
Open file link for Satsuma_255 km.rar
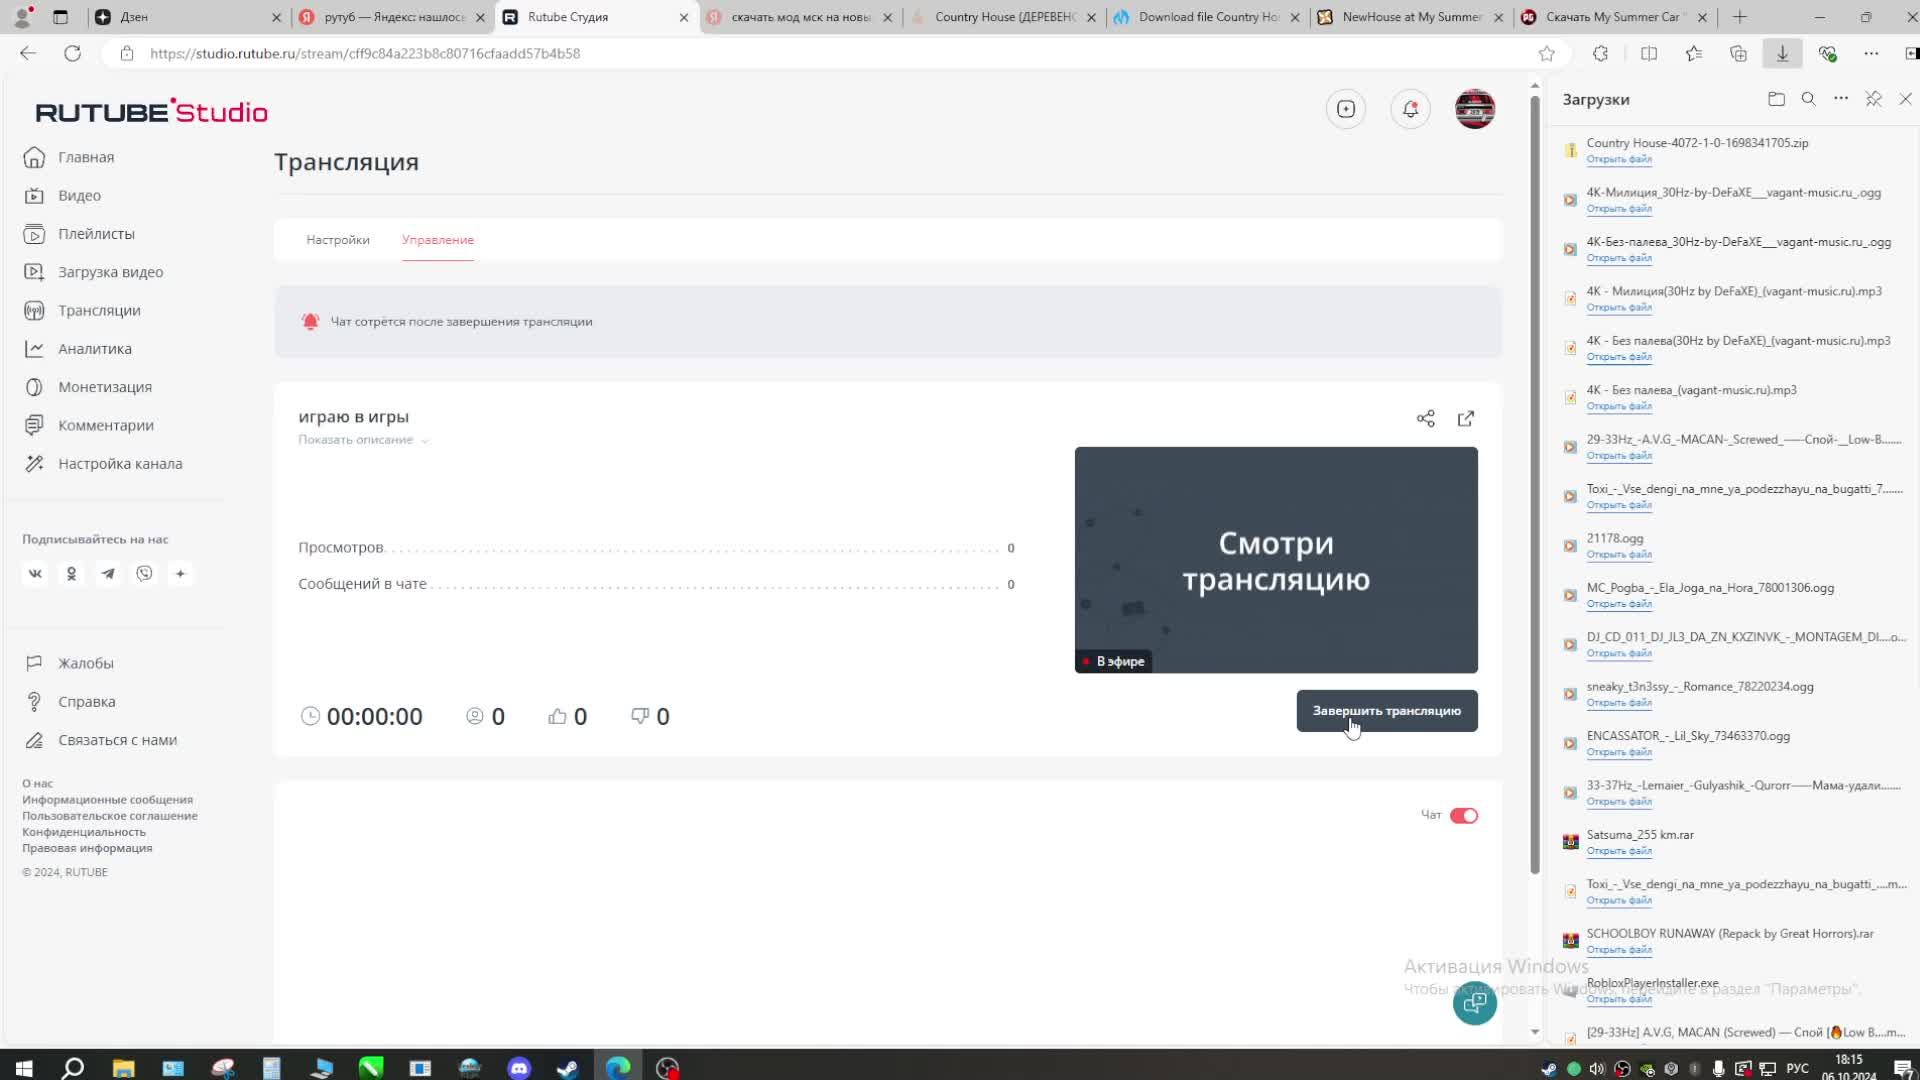pyautogui.click(x=1618, y=851)
